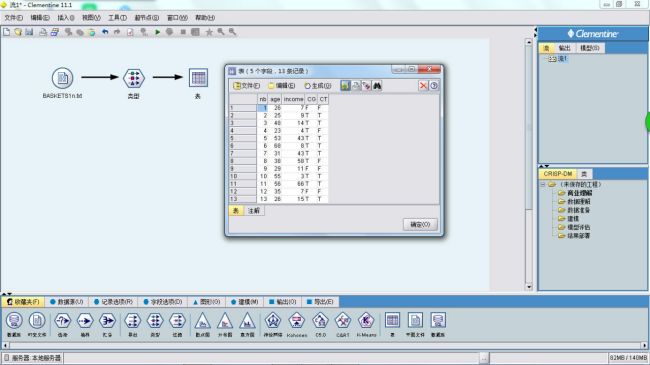Open the Help menu in the main menu bar
This screenshot has width=650, height=365.
pos(205,18)
